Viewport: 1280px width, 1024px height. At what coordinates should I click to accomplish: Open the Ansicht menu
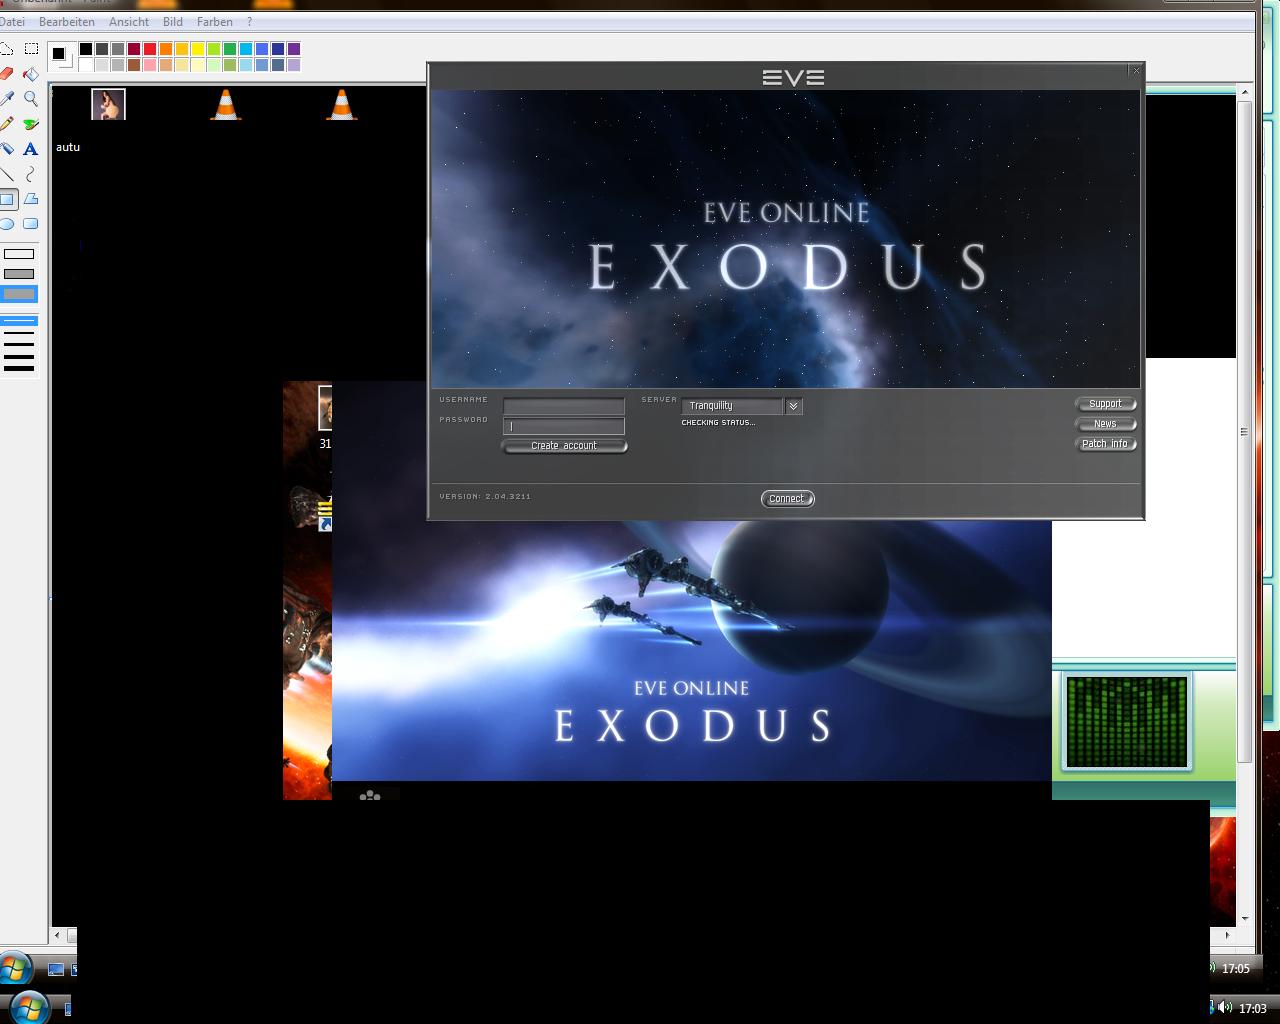(129, 21)
